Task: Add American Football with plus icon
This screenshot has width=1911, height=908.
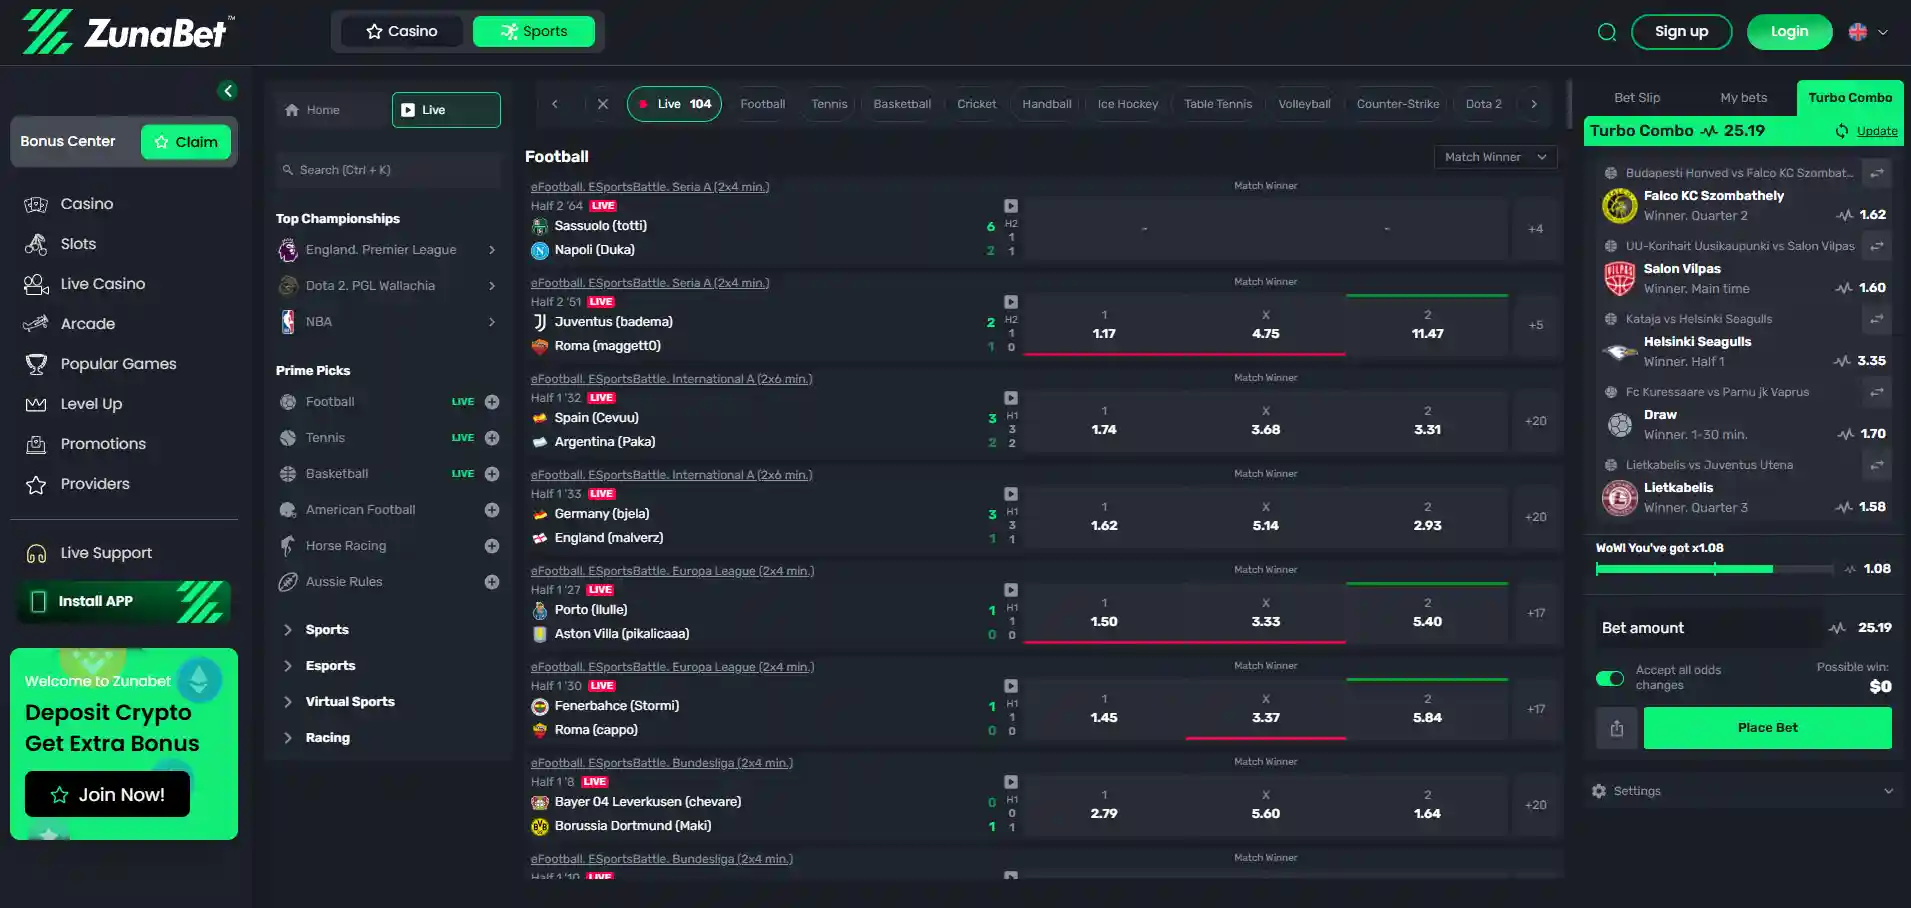Action: pyautogui.click(x=492, y=510)
